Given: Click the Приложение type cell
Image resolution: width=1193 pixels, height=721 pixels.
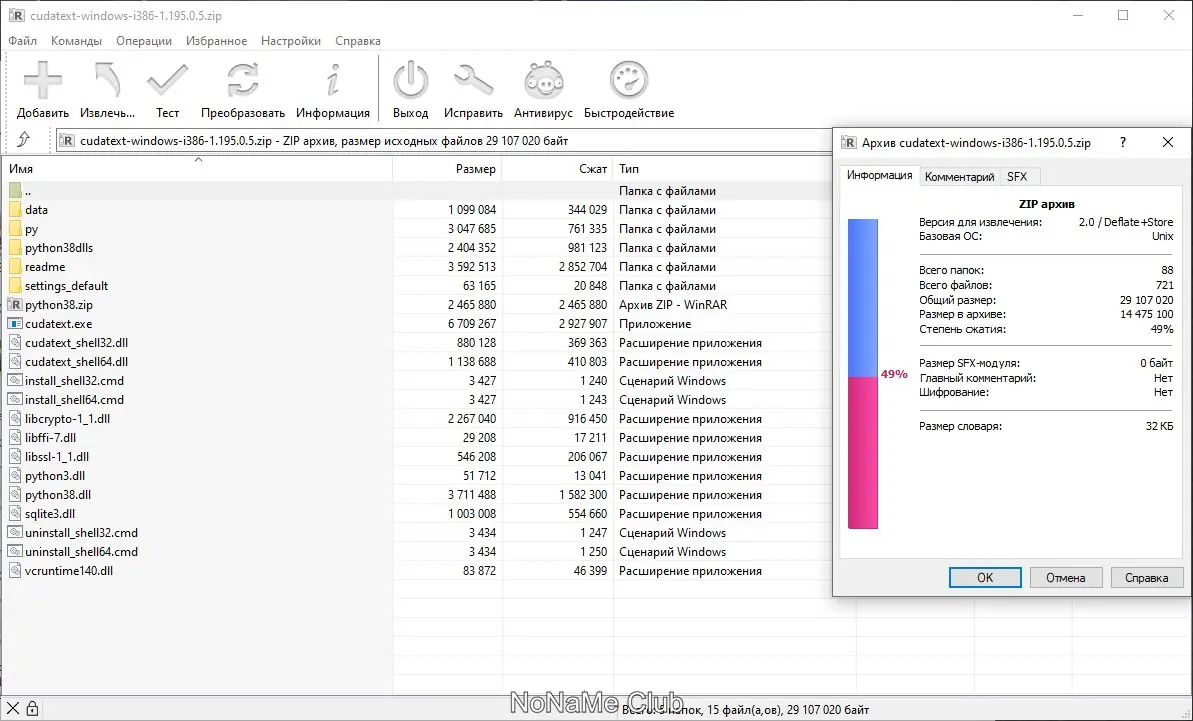Looking at the screenshot, I should pos(654,324).
